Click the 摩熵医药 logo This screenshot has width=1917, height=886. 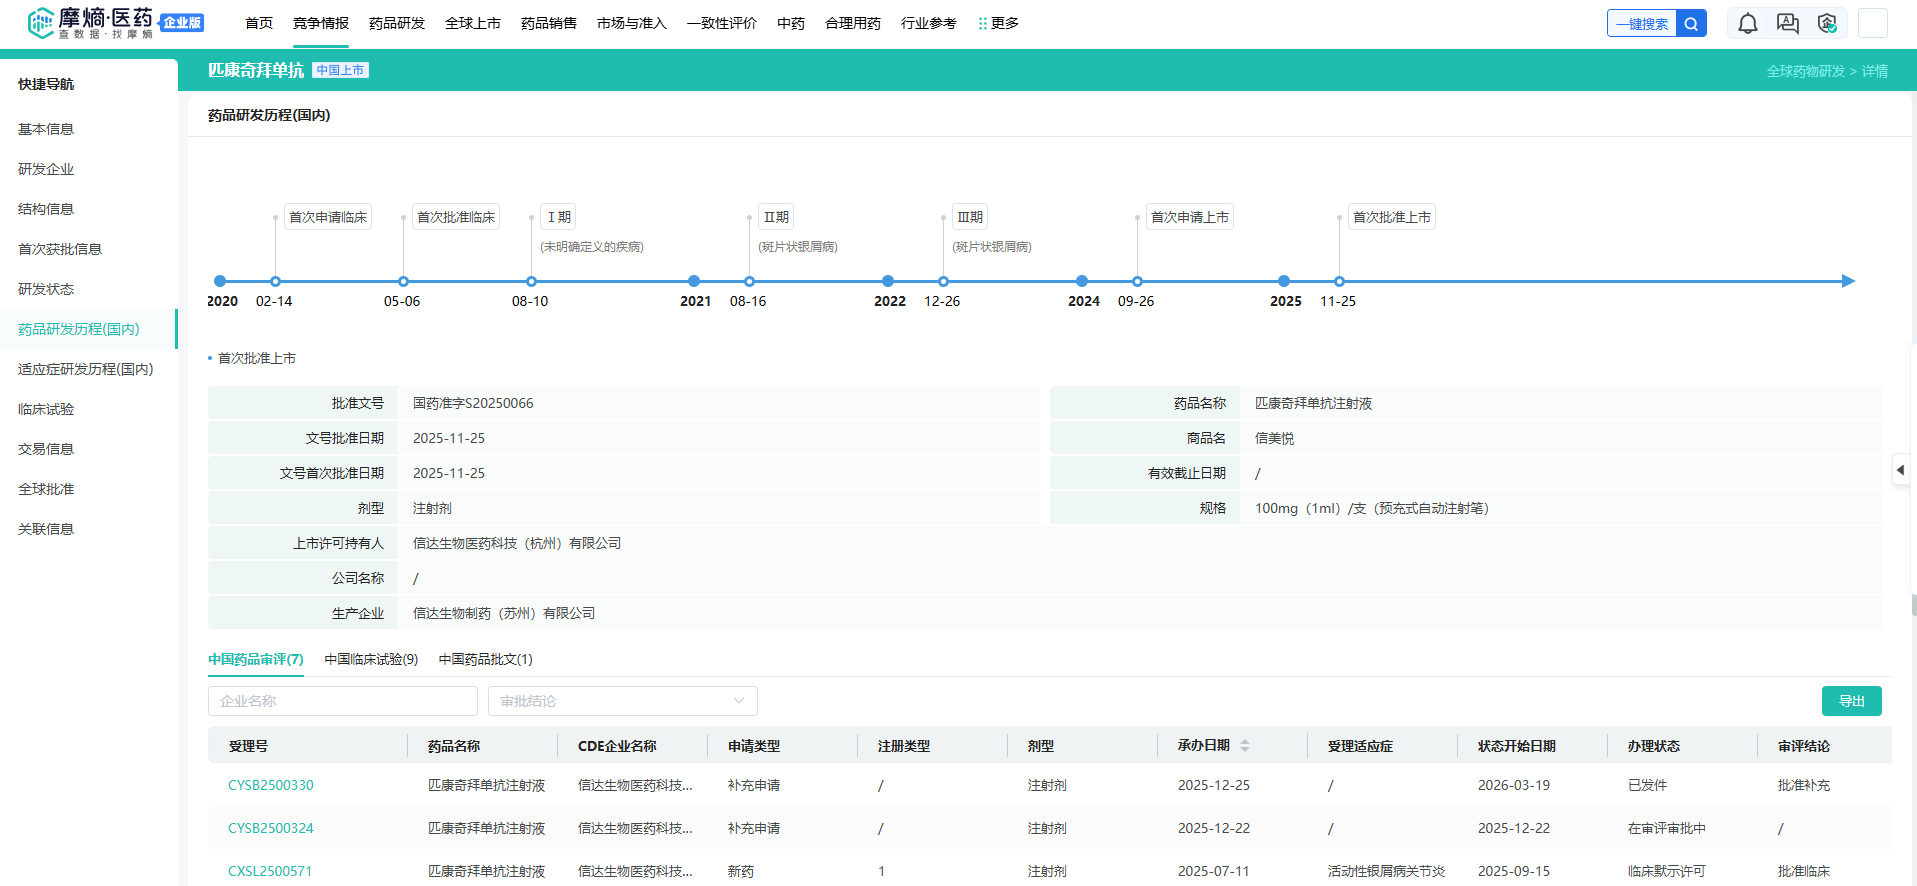point(92,23)
